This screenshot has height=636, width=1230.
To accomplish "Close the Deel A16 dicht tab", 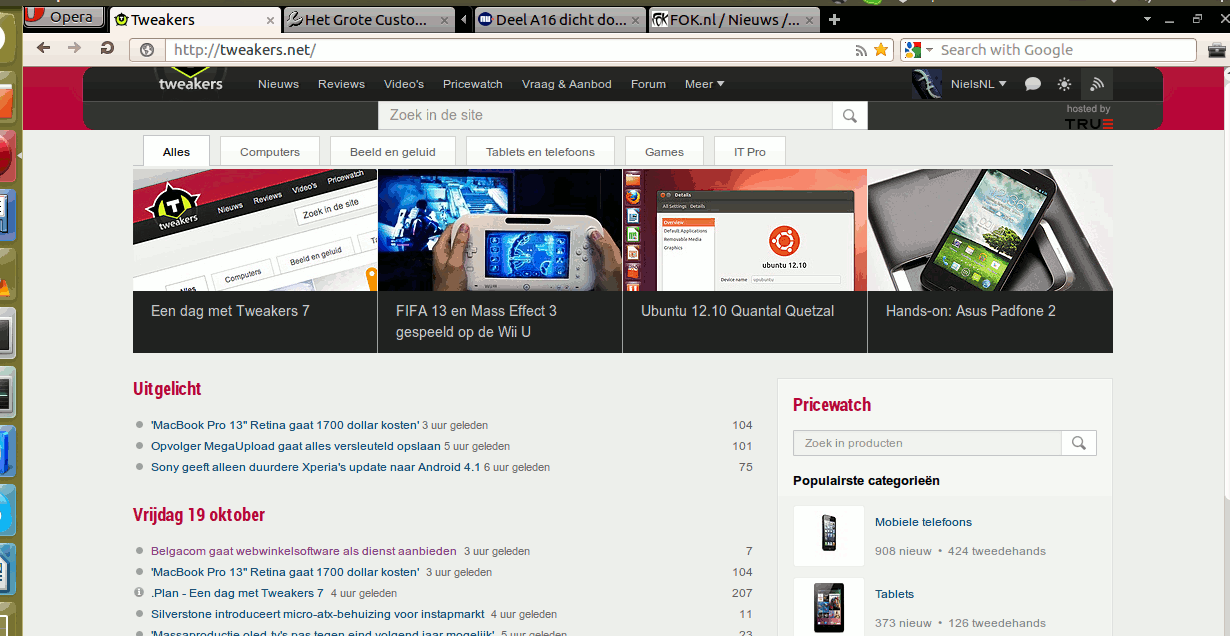I will pyautogui.click(x=637, y=20).
